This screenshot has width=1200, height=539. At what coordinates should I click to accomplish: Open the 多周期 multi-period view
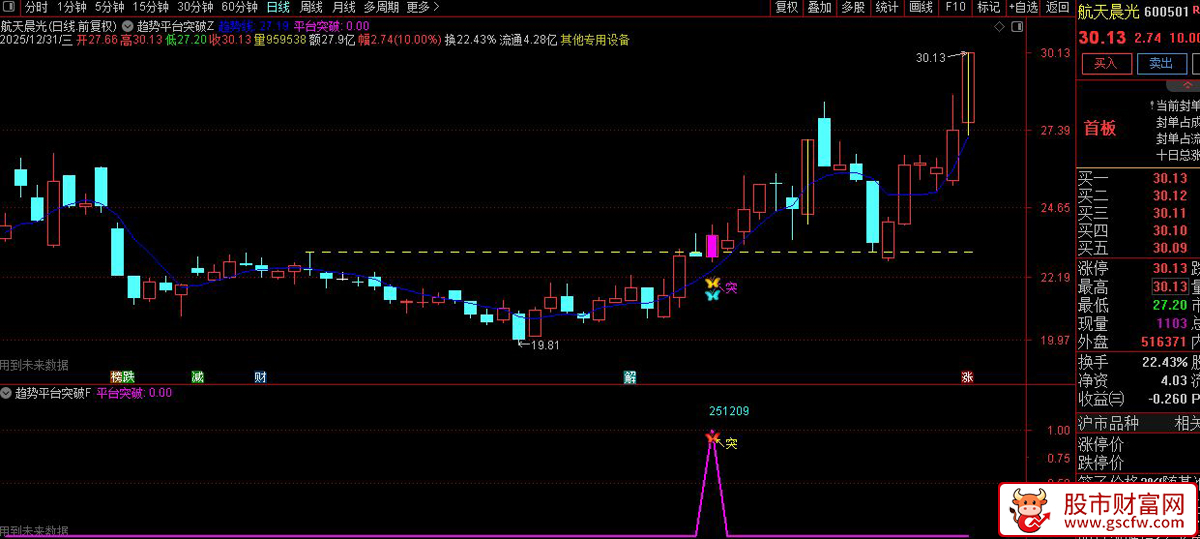click(381, 7)
